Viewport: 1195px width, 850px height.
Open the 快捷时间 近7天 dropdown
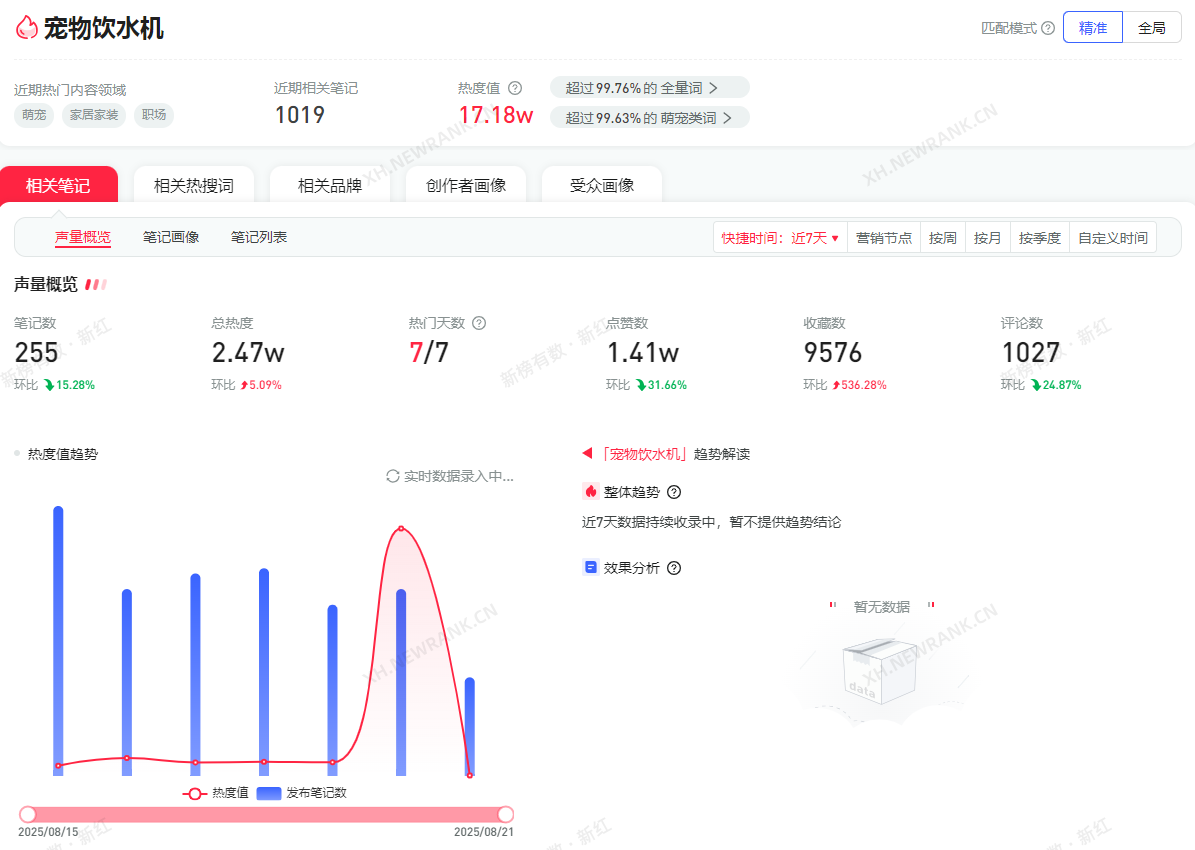[x=780, y=238]
